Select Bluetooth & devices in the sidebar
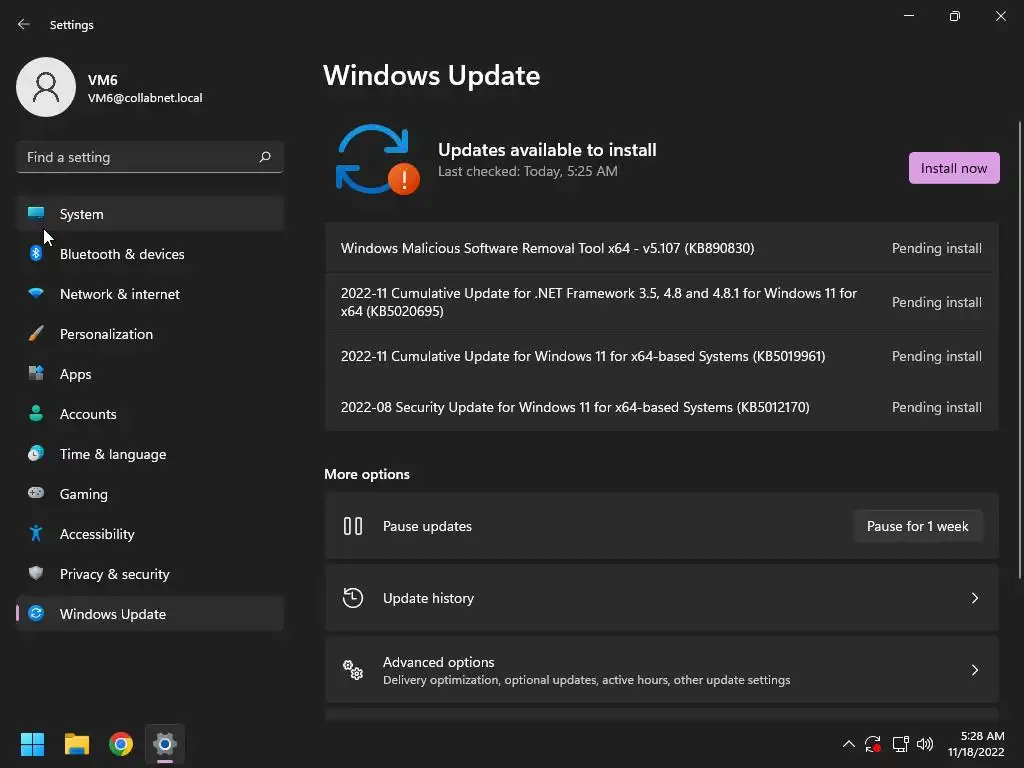Viewport: 1024px width, 768px height. [150, 253]
